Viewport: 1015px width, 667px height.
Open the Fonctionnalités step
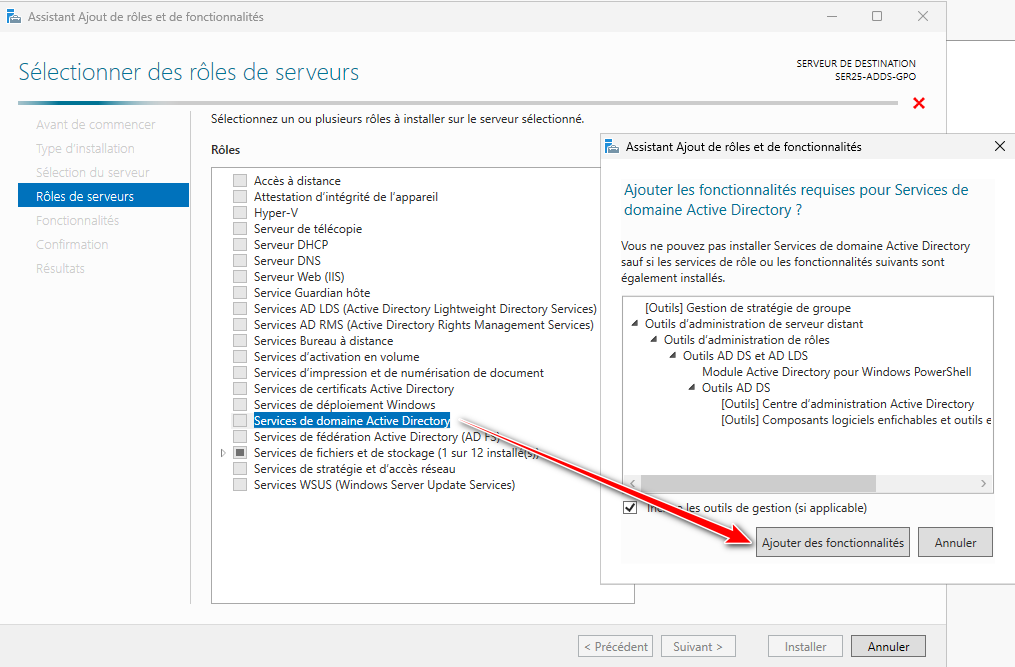pyautogui.click(x=78, y=220)
